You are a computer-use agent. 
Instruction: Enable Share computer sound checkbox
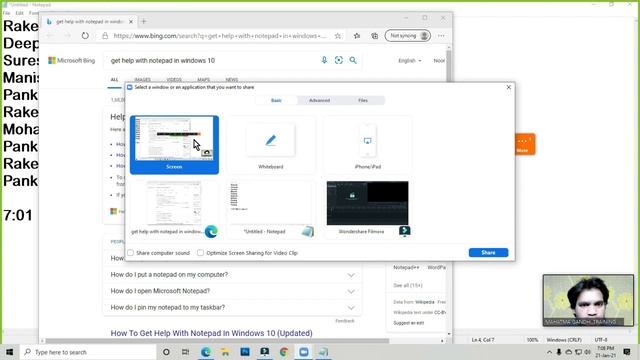pos(131,253)
